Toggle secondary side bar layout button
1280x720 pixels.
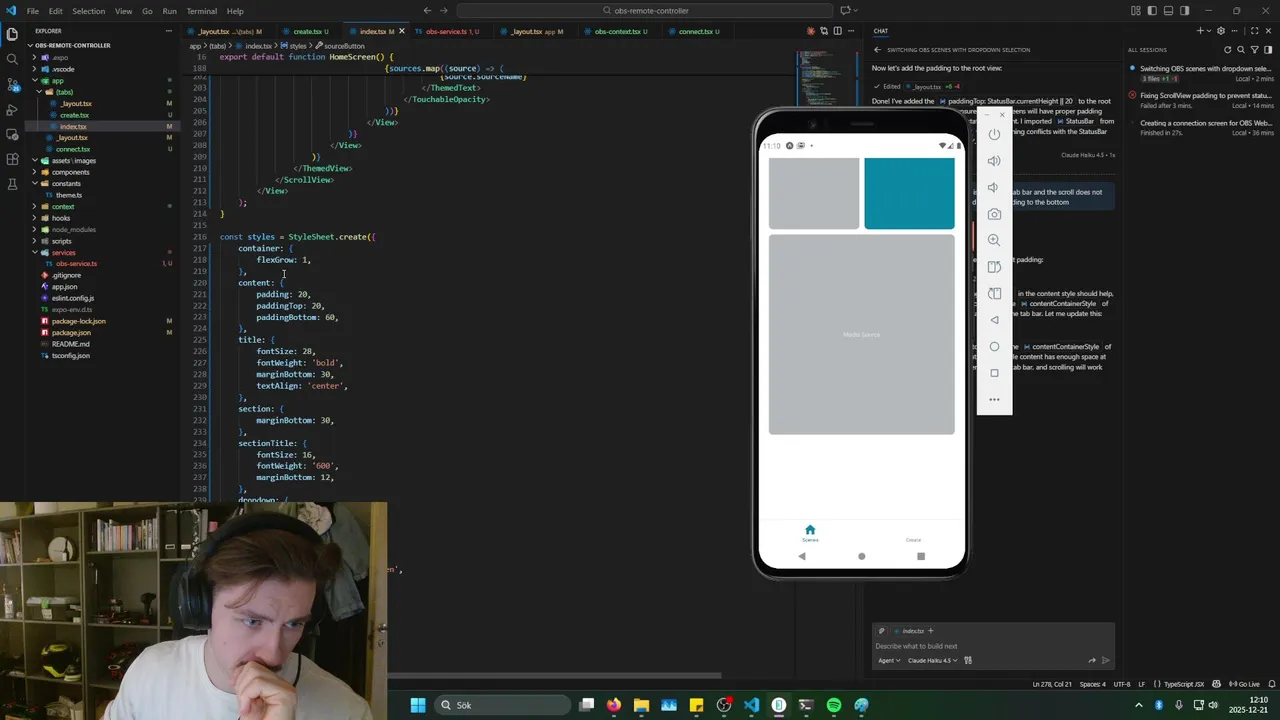pyautogui.click(x=1184, y=11)
